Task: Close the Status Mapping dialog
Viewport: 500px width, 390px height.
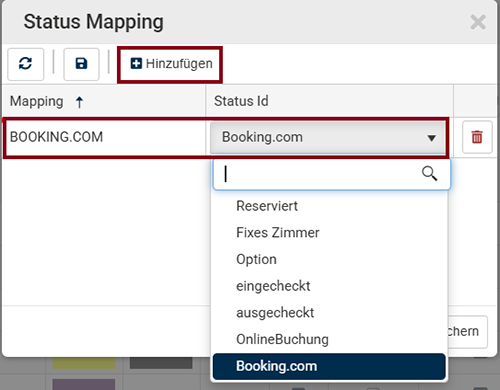Action: [478, 22]
